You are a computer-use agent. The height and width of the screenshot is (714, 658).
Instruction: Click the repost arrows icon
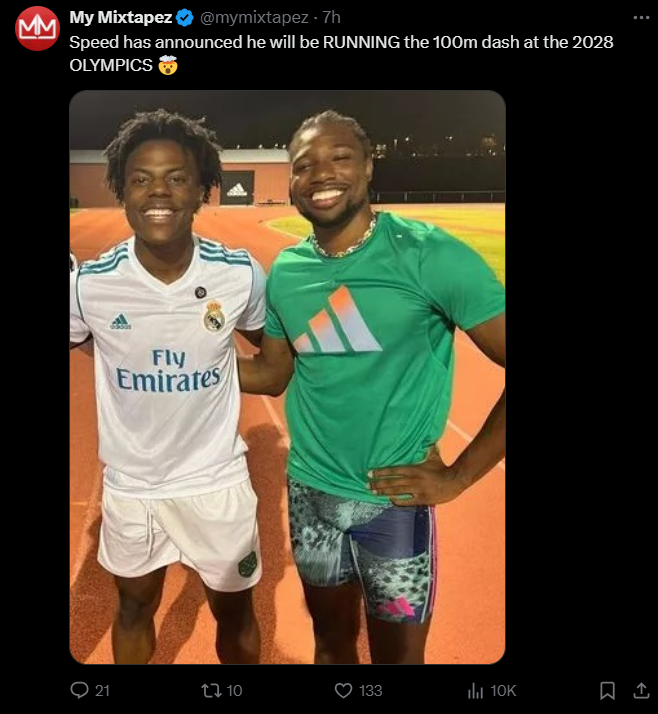[209, 690]
